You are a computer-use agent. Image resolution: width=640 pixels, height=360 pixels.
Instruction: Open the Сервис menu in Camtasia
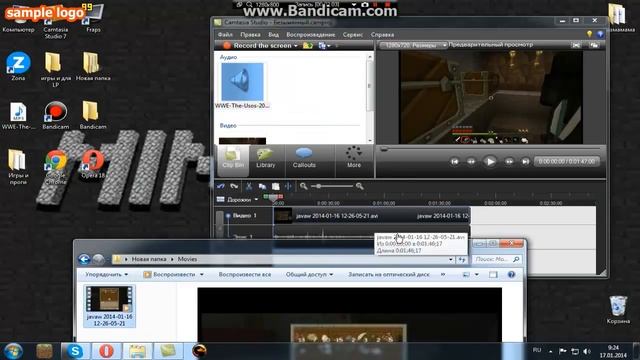[353, 35]
